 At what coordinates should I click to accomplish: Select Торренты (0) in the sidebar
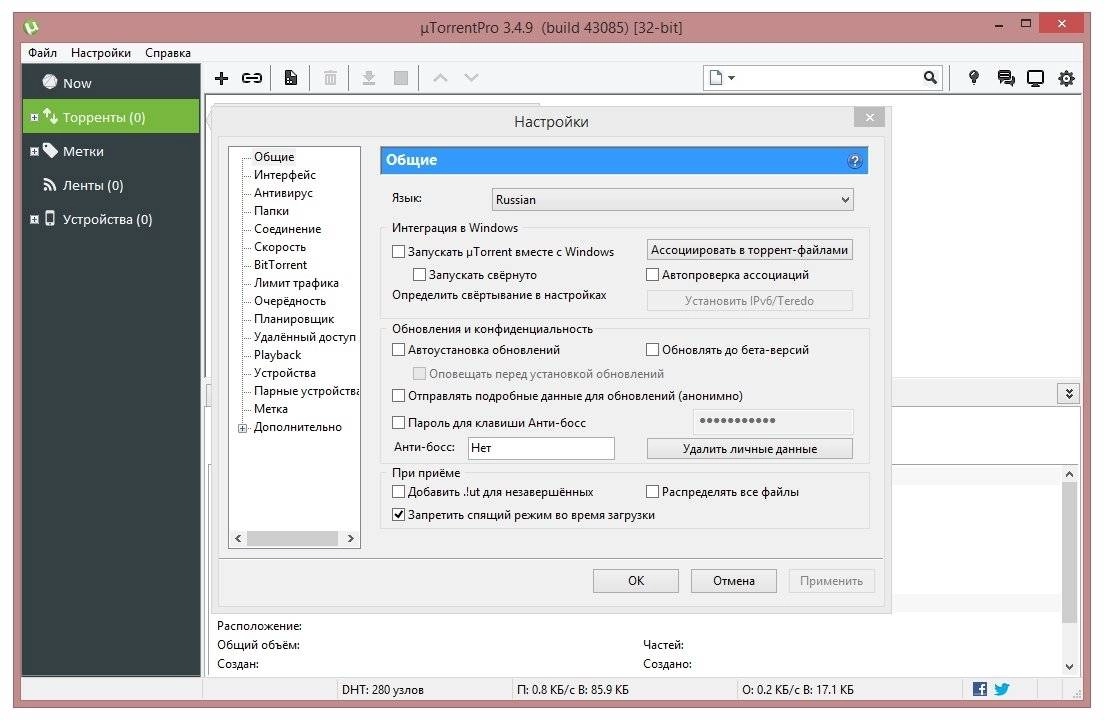coord(111,117)
